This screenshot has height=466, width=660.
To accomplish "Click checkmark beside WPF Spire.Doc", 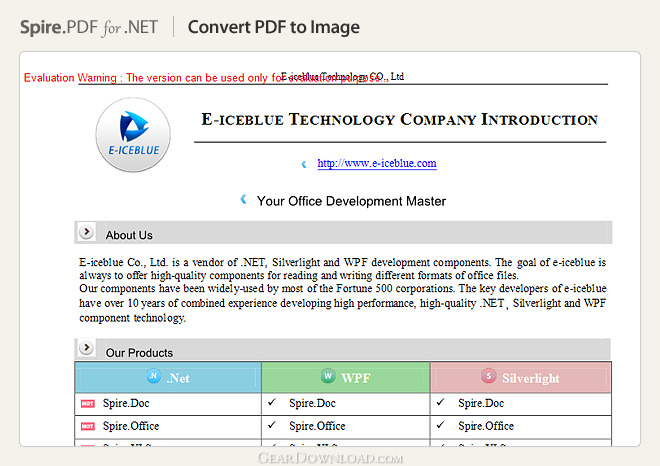I will (x=272, y=402).
